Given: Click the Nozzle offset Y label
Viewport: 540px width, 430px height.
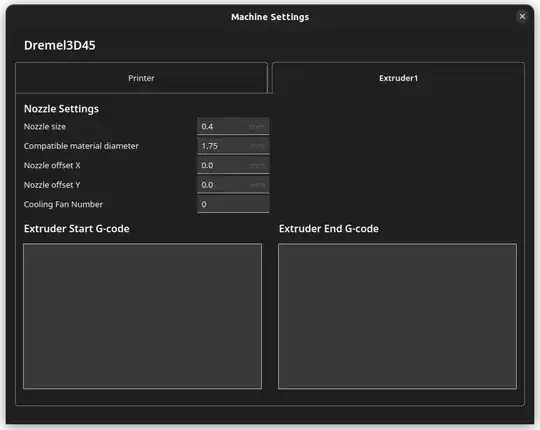Looking at the screenshot, I should pyautogui.click(x=52, y=185).
